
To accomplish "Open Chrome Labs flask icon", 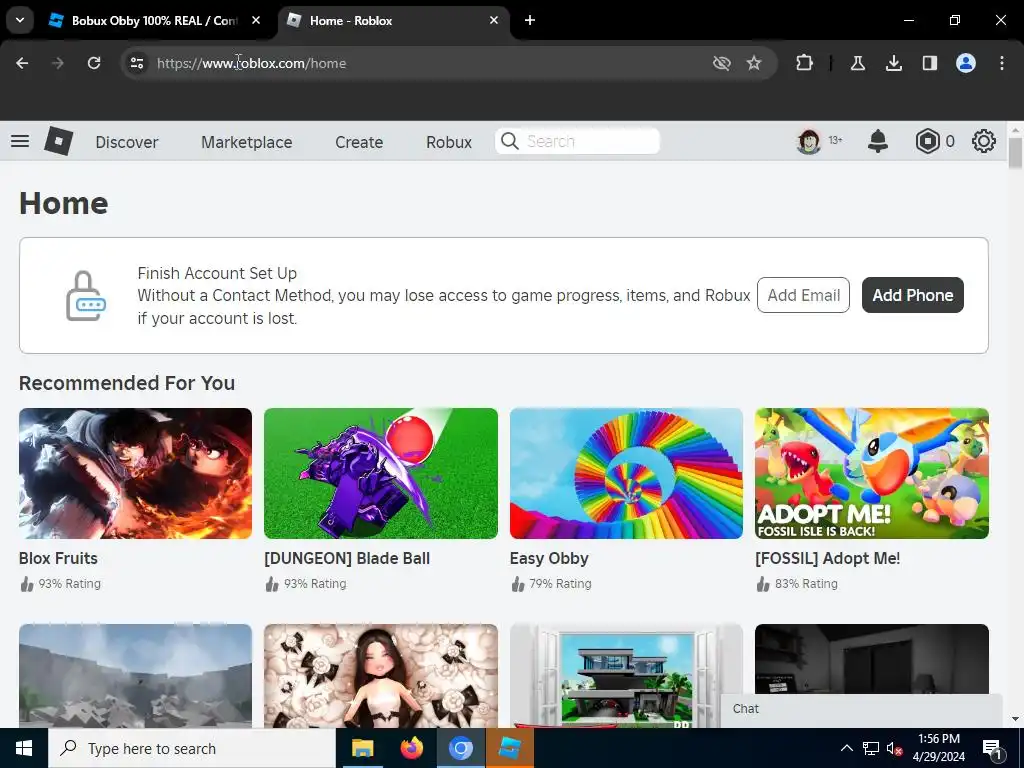I will click(x=857, y=63).
